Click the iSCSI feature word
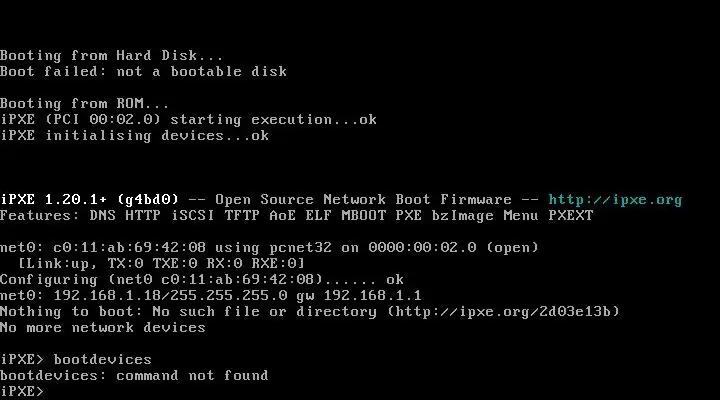The image size is (720, 400). coord(192,215)
